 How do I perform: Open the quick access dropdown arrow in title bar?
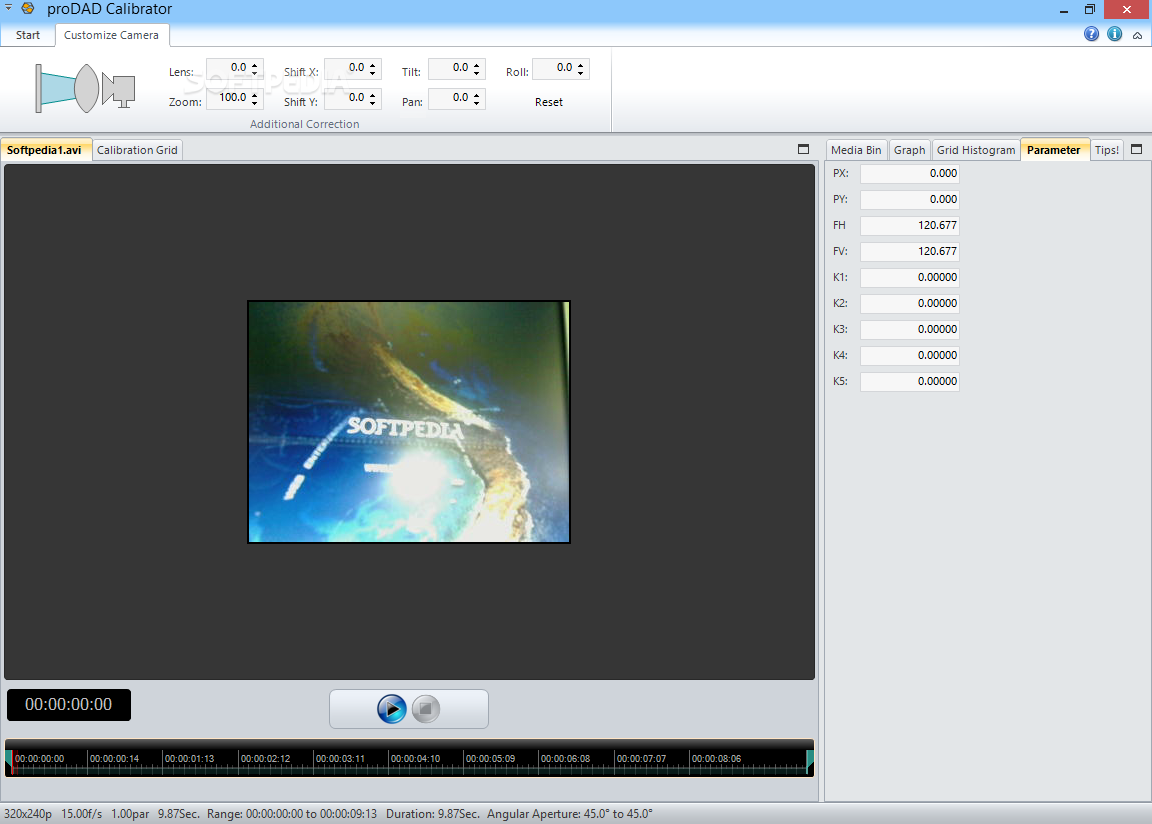coord(9,7)
